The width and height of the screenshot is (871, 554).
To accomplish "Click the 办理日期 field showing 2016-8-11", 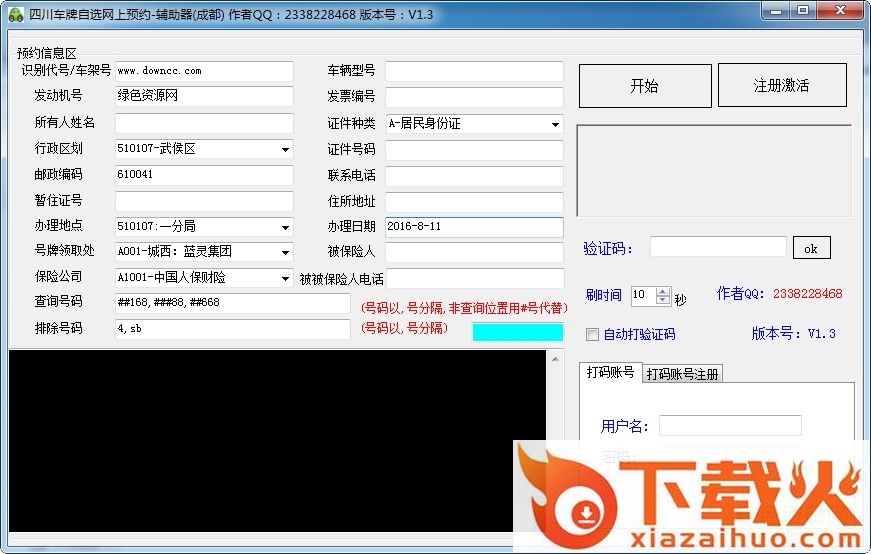I will click(x=474, y=227).
